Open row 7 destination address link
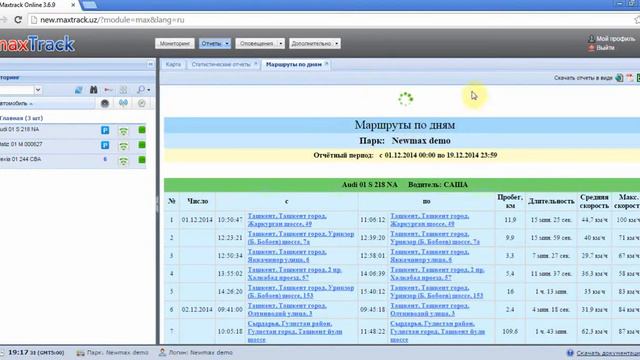 [x=438, y=331]
